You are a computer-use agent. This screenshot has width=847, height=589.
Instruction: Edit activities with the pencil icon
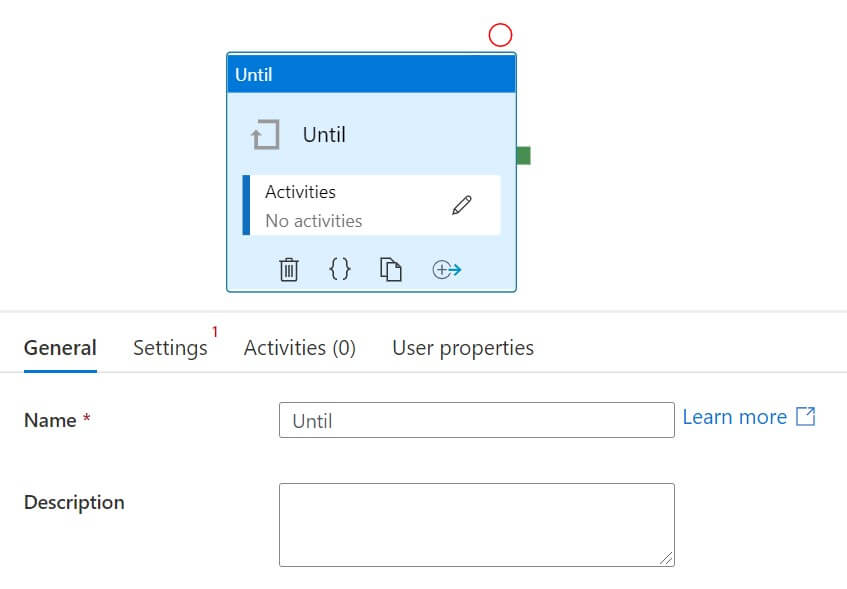coord(461,205)
